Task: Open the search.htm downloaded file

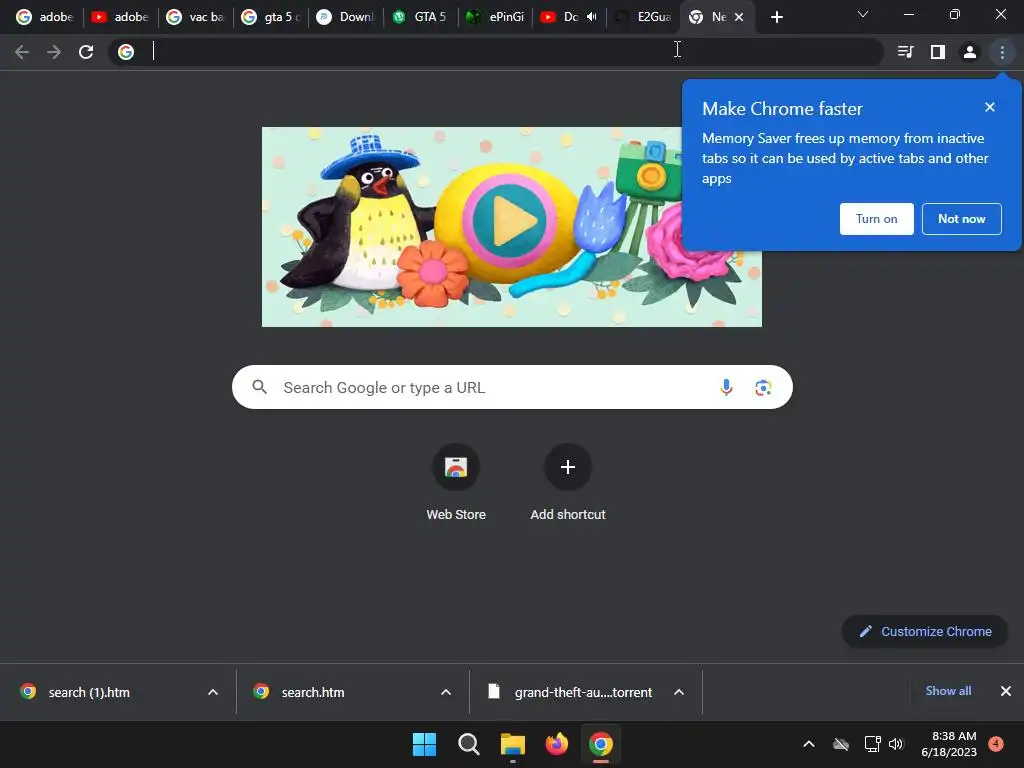Action: 313,692
